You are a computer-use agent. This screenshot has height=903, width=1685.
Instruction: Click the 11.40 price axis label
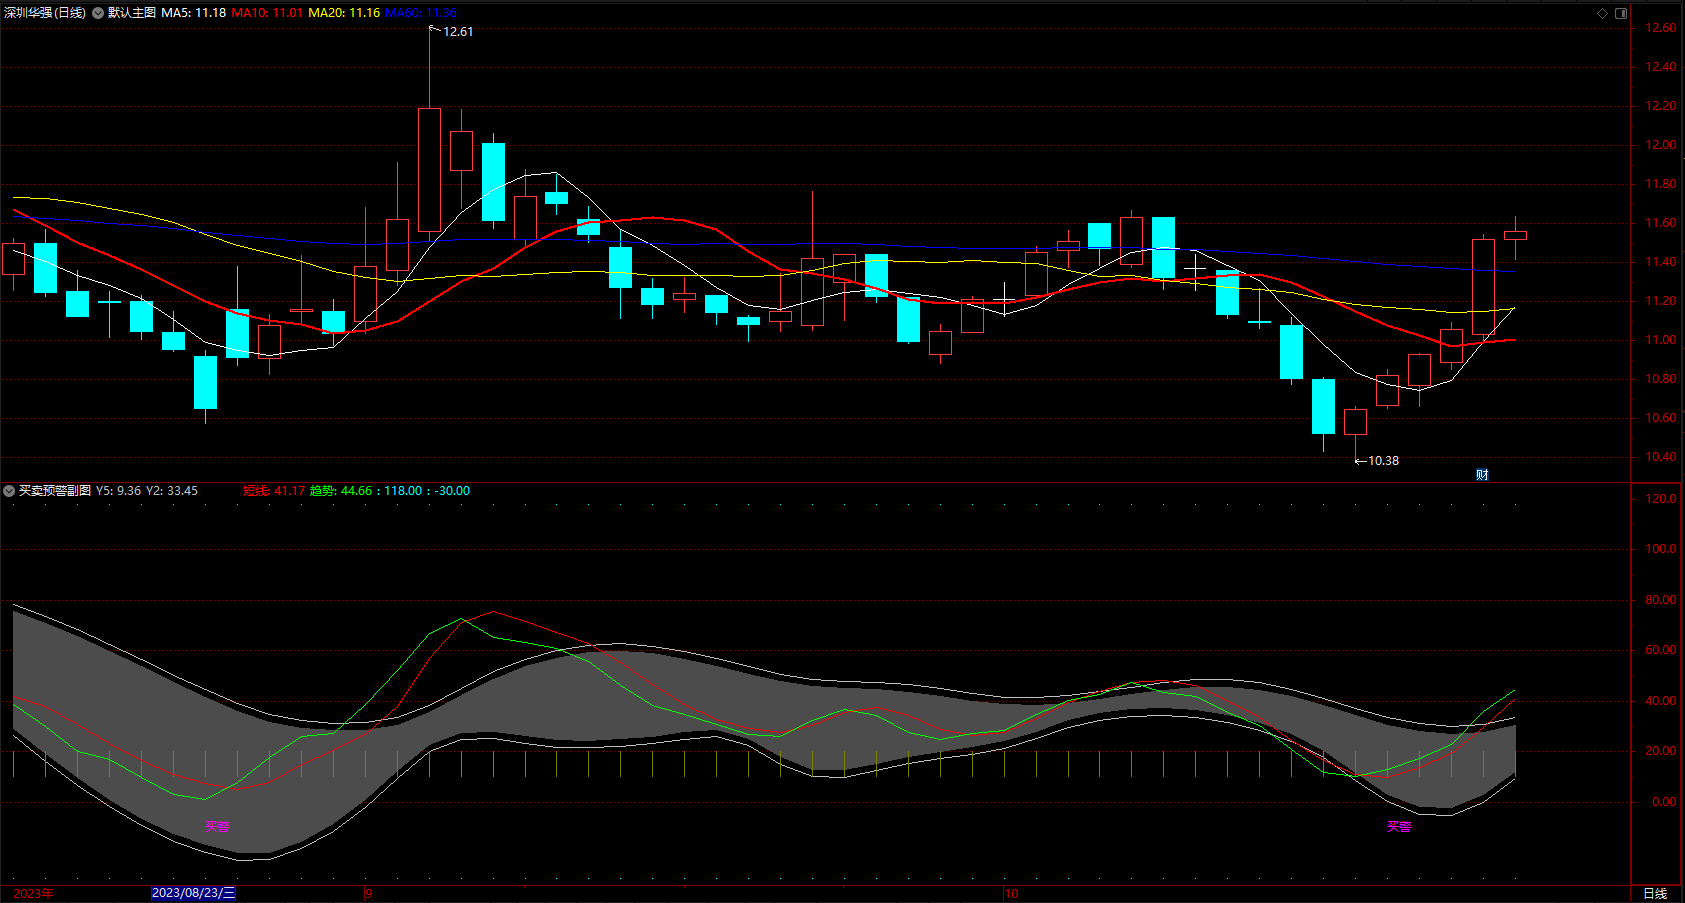(x=1661, y=262)
